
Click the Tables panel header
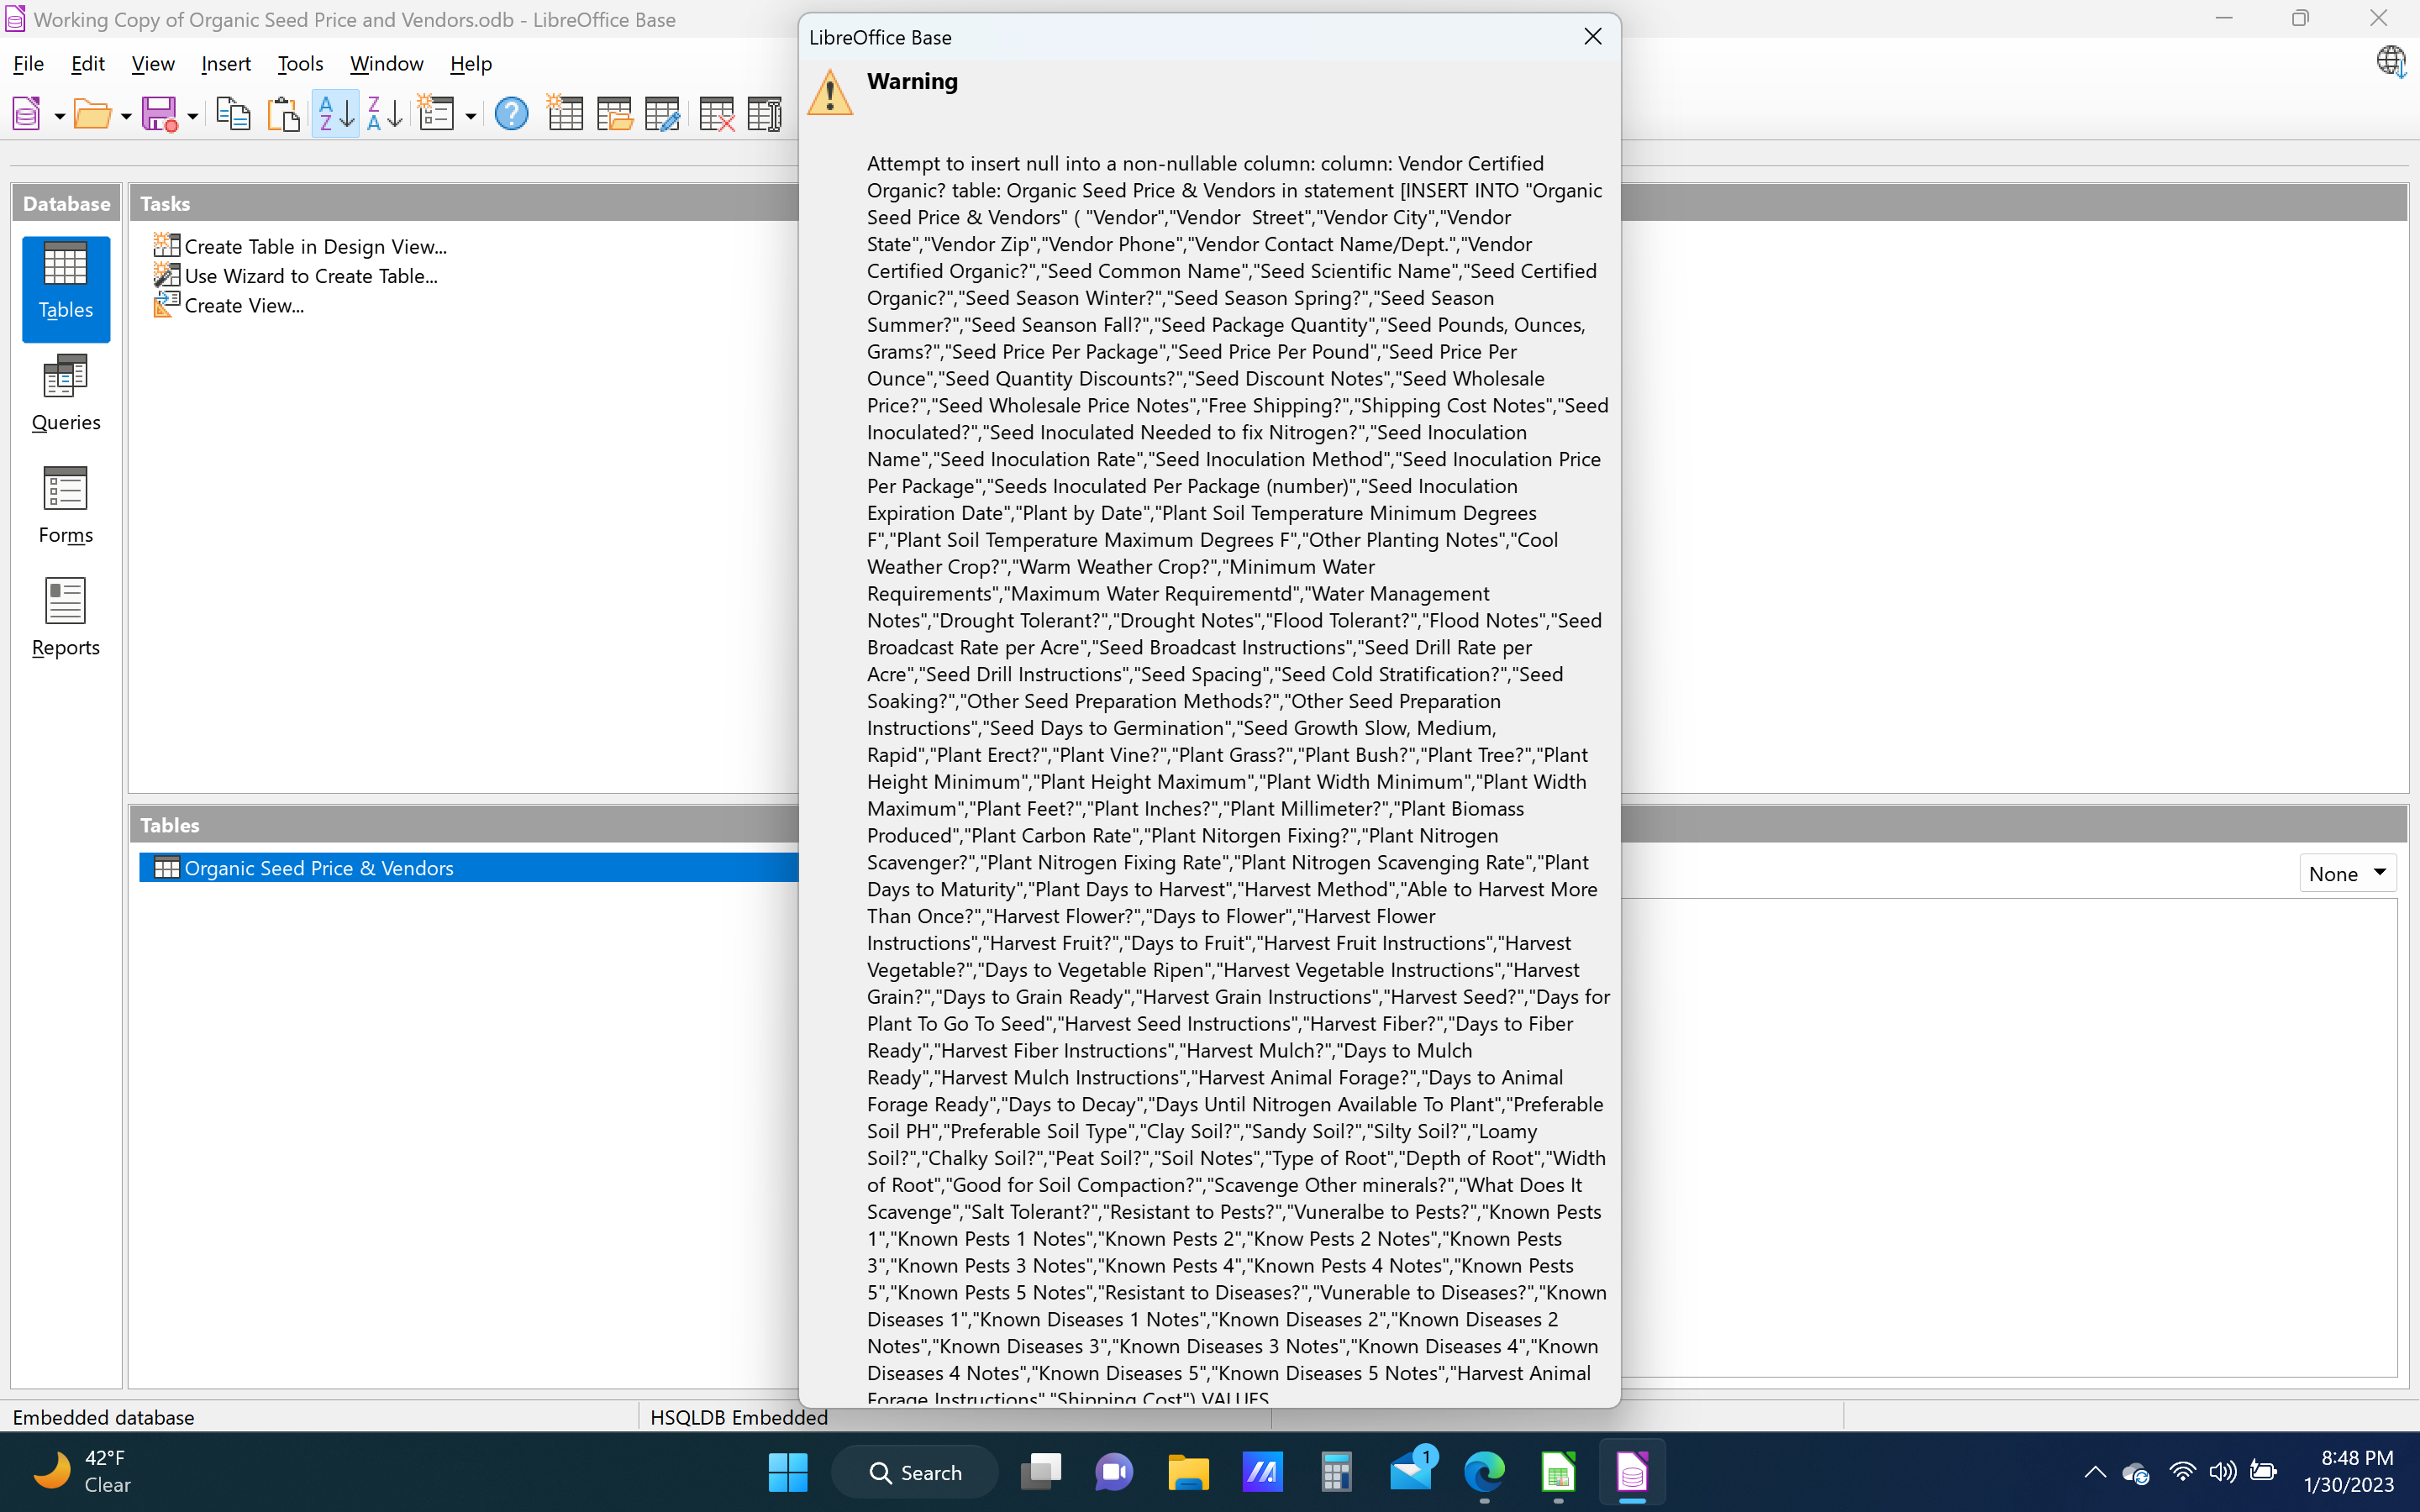pyautogui.click(x=464, y=825)
